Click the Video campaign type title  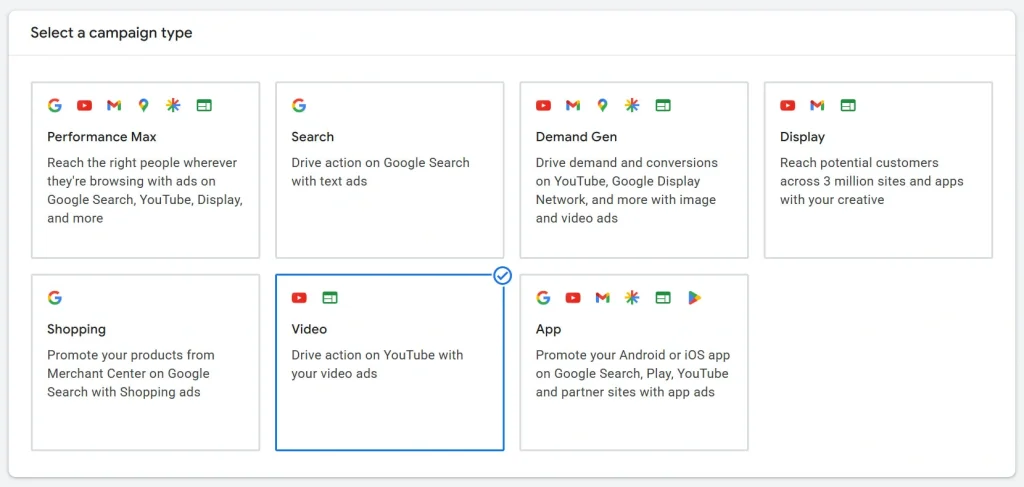[x=309, y=329]
